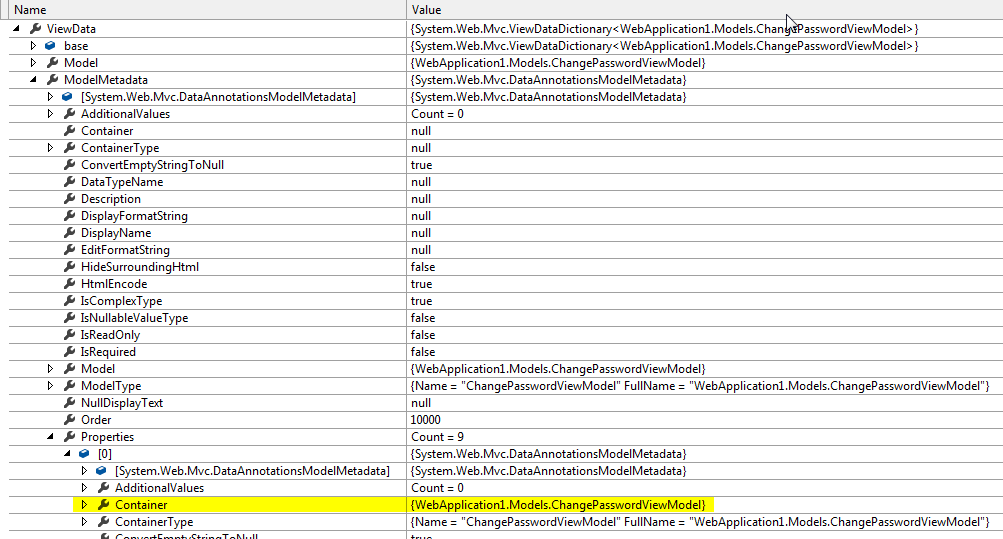Click wrench icon of highlighted Container row
1003x539 pixels.
click(104, 504)
